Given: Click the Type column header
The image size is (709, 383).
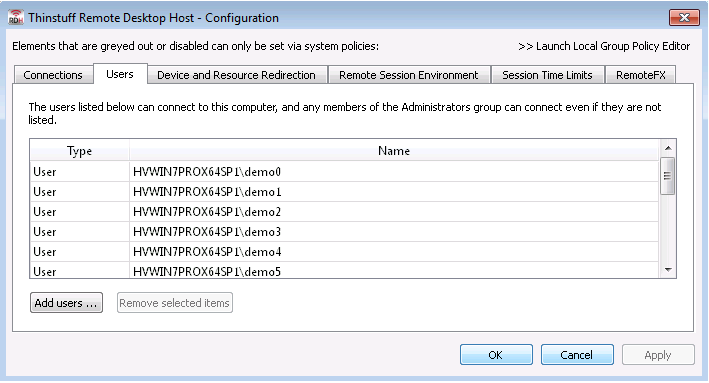Looking at the screenshot, I should pyautogui.click(x=80, y=151).
